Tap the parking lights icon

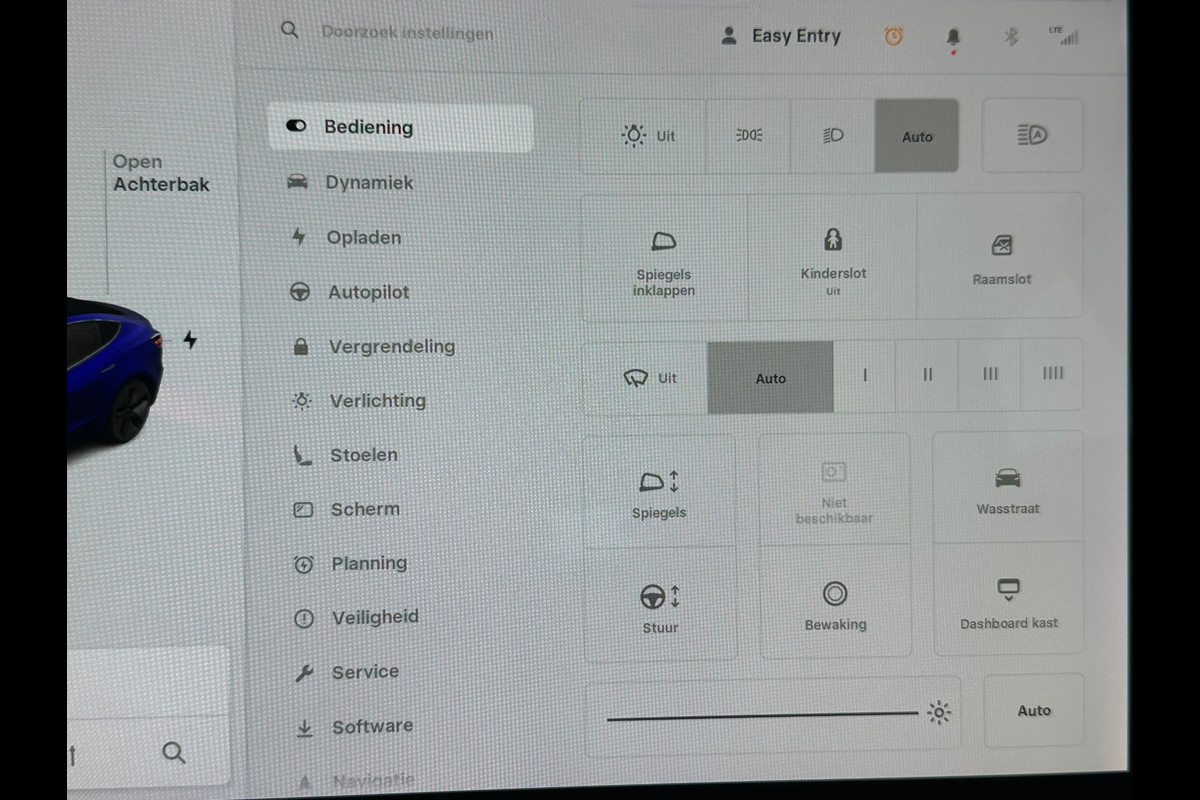pos(749,136)
